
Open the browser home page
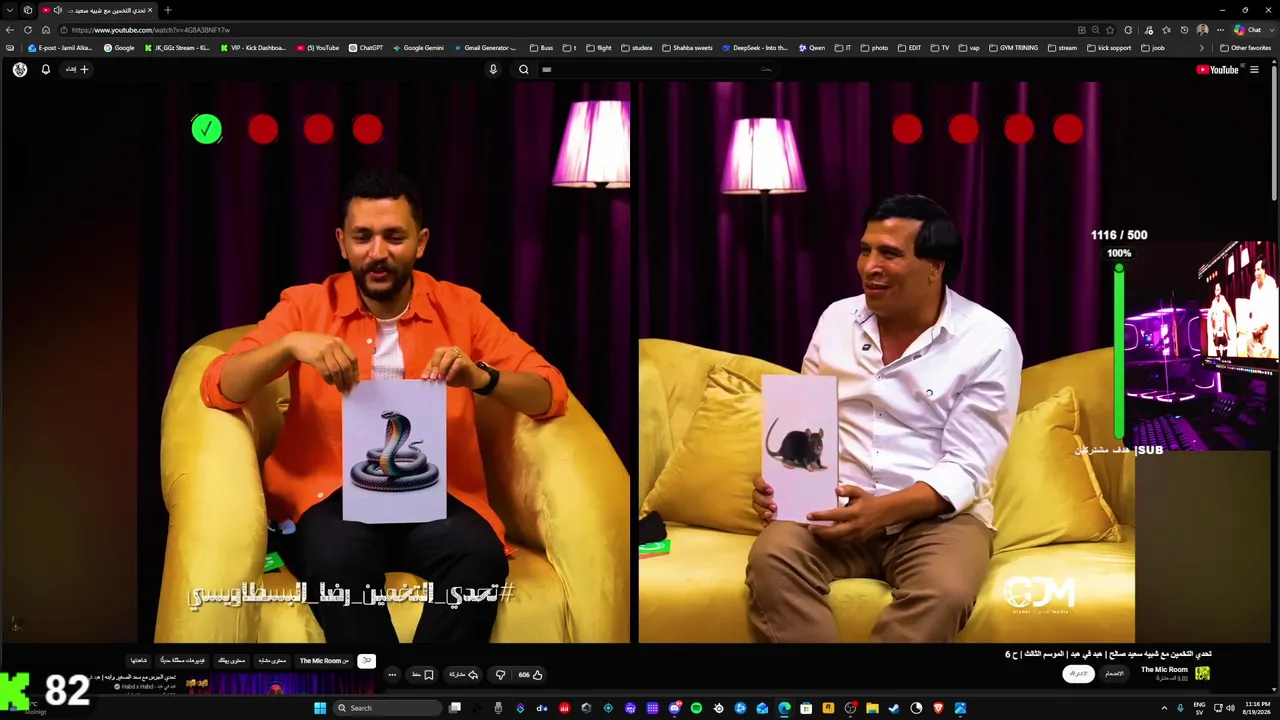click(46, 30)
